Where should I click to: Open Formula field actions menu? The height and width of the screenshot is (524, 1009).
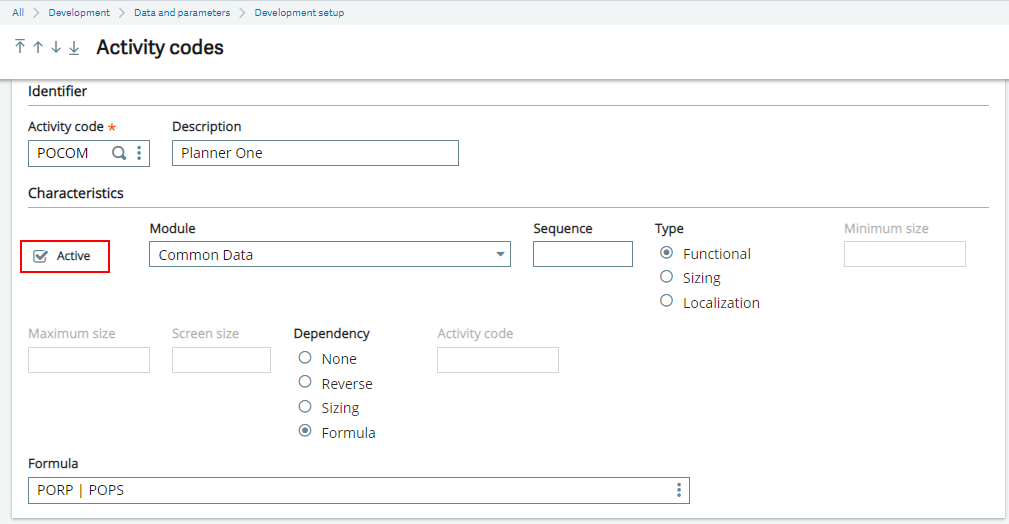pos(679,490)
